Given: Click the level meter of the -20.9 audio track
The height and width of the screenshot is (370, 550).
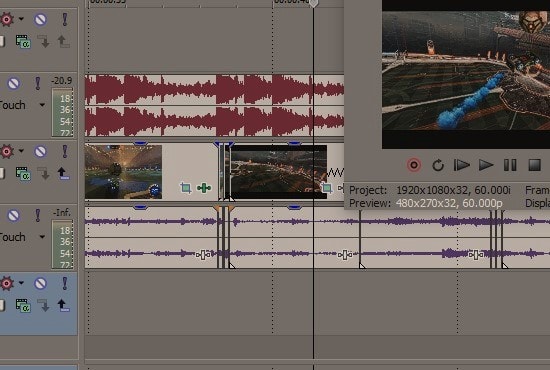Looking at the screenshot, I should click(62, 112).
